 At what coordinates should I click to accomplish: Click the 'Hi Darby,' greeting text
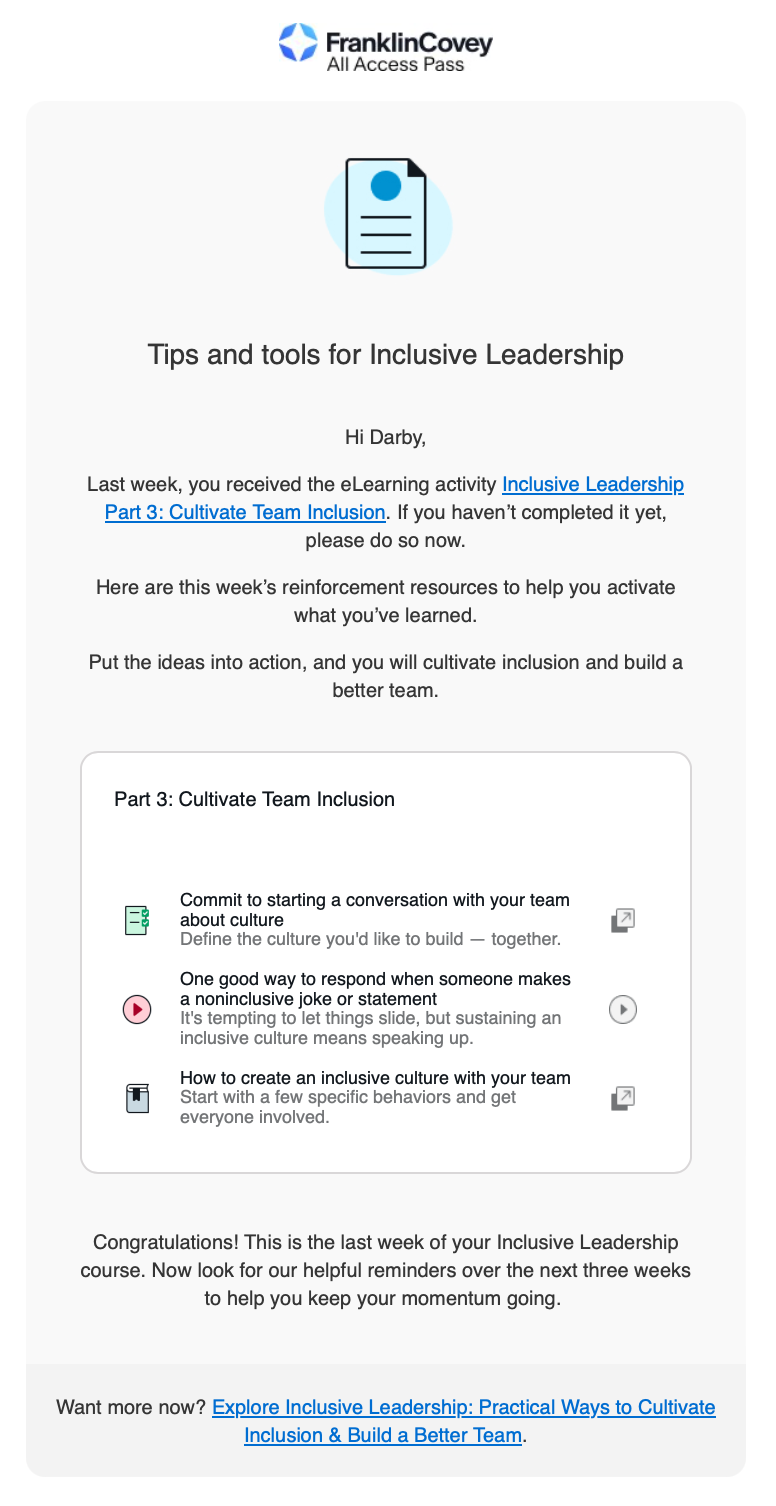[386, 436]
